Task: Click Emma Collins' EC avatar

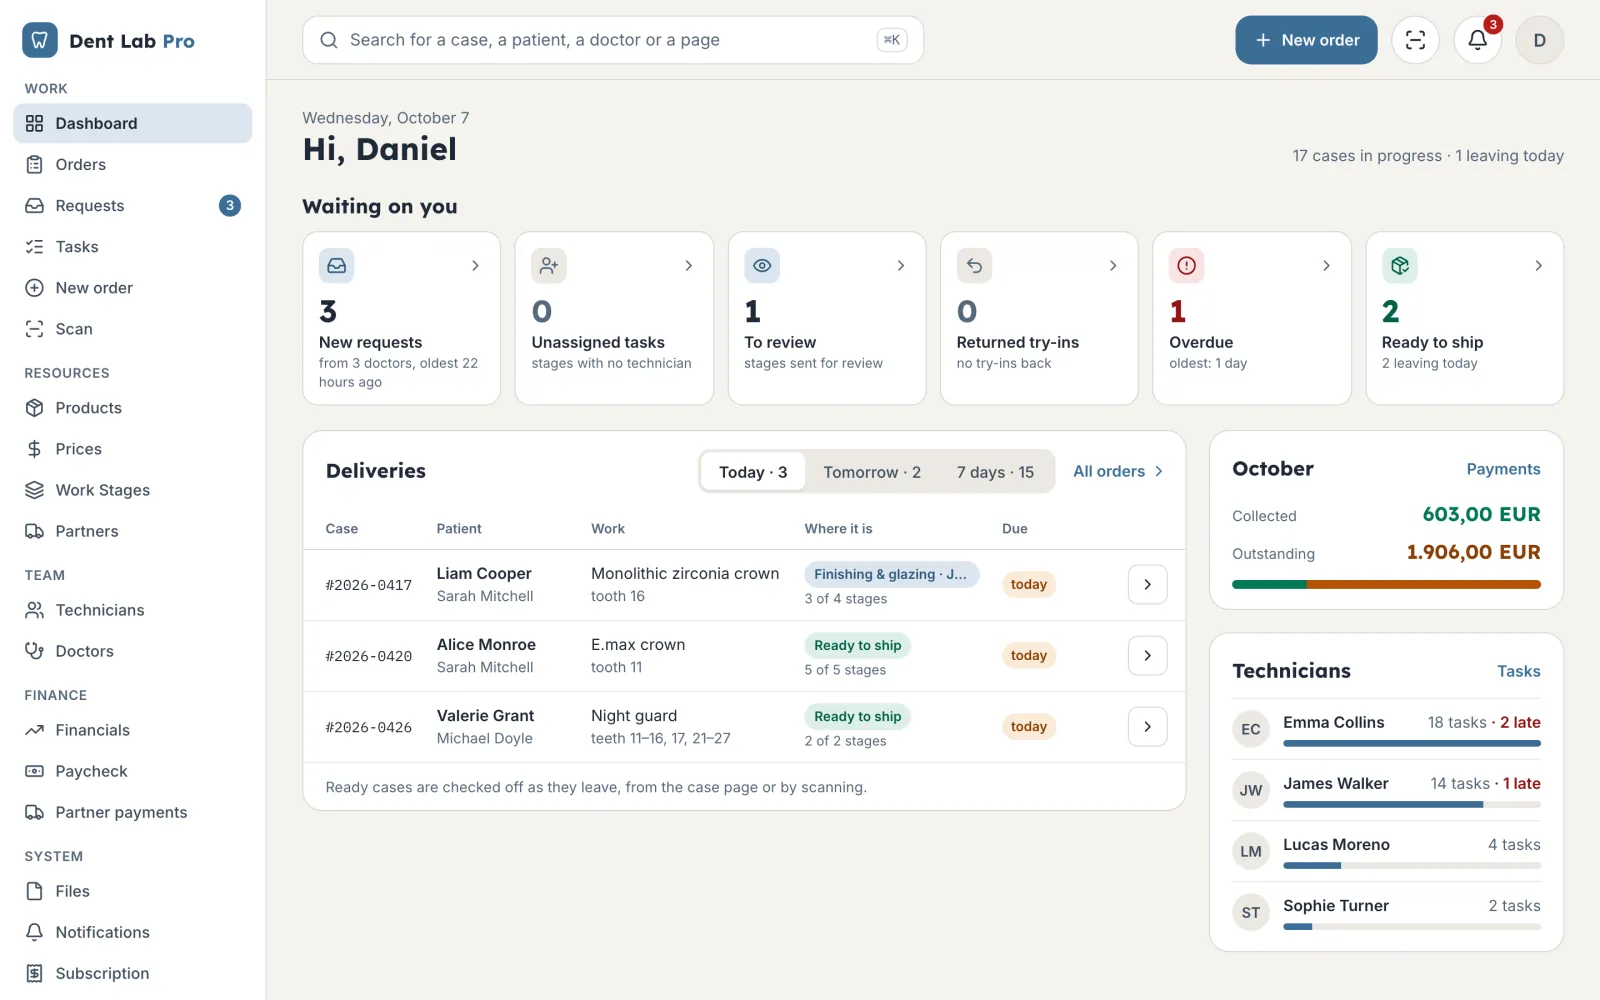Action: [x=1250, y=729]
